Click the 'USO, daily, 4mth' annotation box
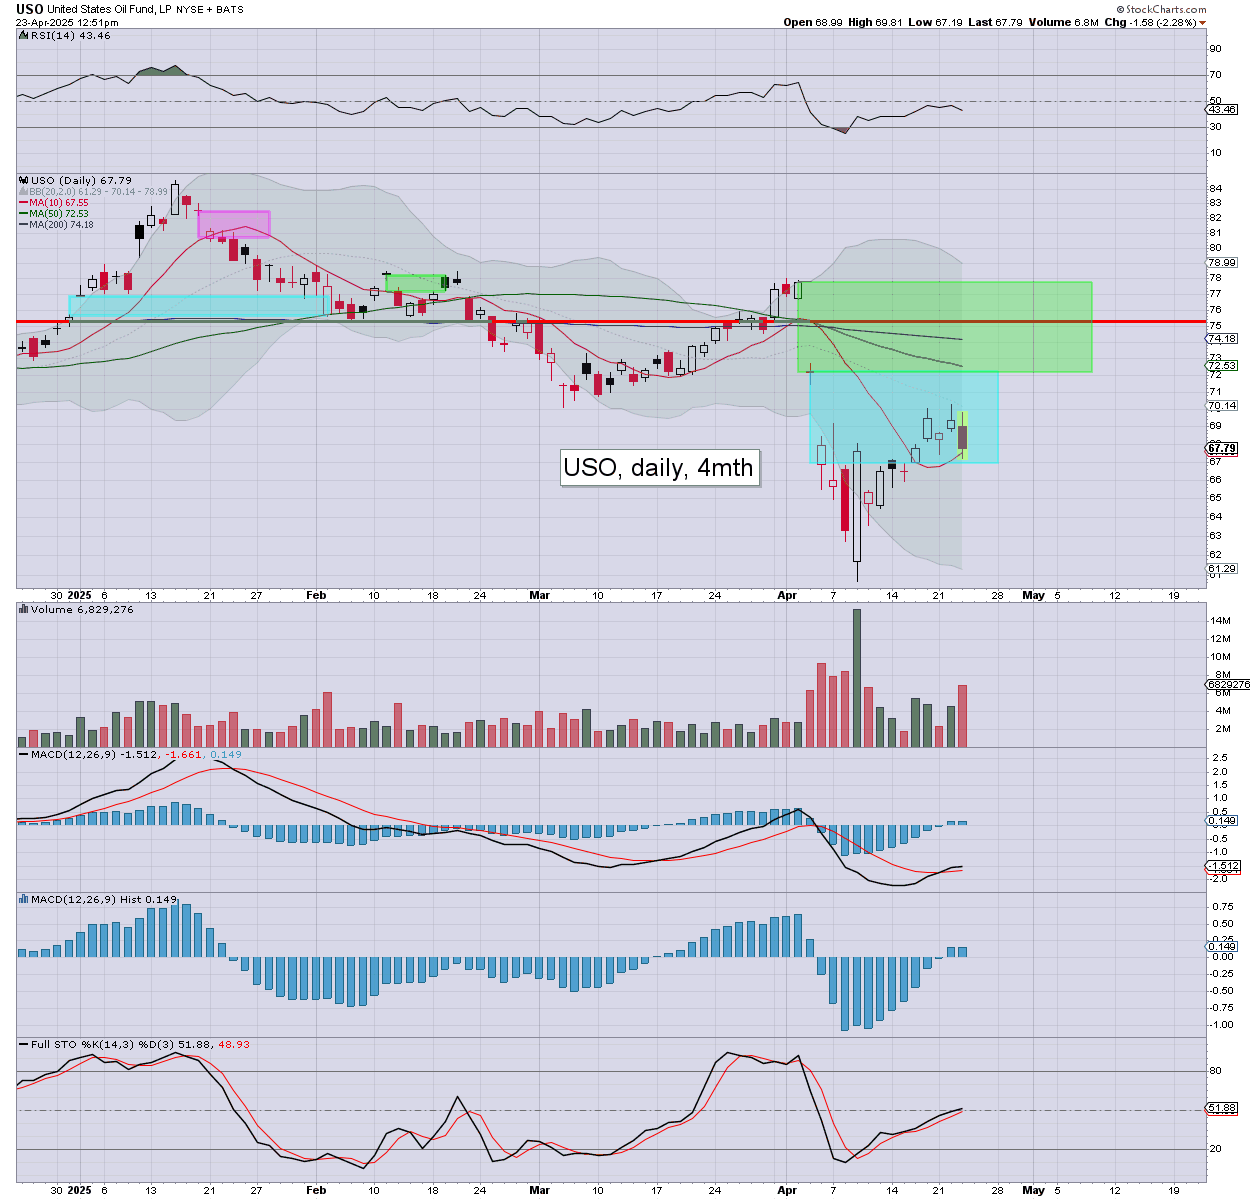 (x=658, y=467)
